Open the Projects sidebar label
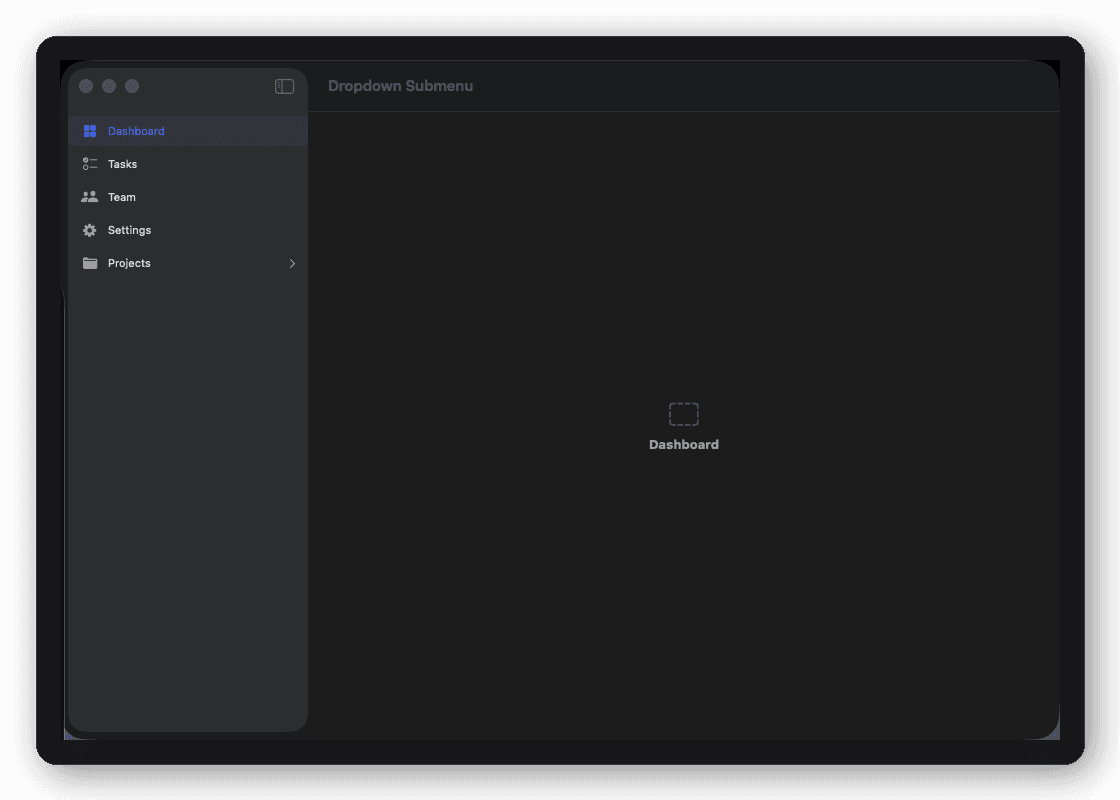The image size is (1120, 800). point(129,263)
